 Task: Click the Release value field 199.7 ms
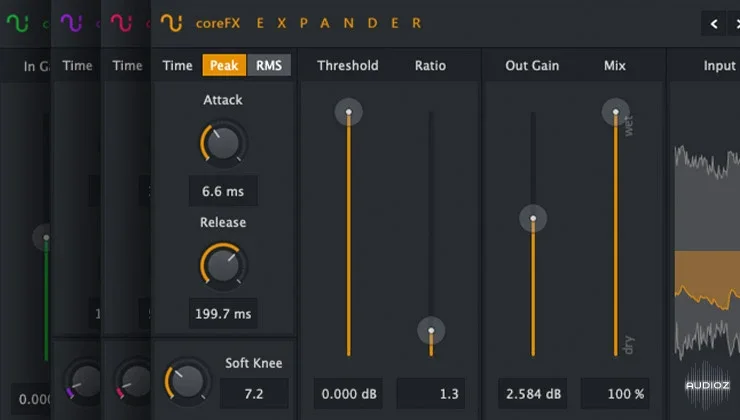click(x=223, y=313)
